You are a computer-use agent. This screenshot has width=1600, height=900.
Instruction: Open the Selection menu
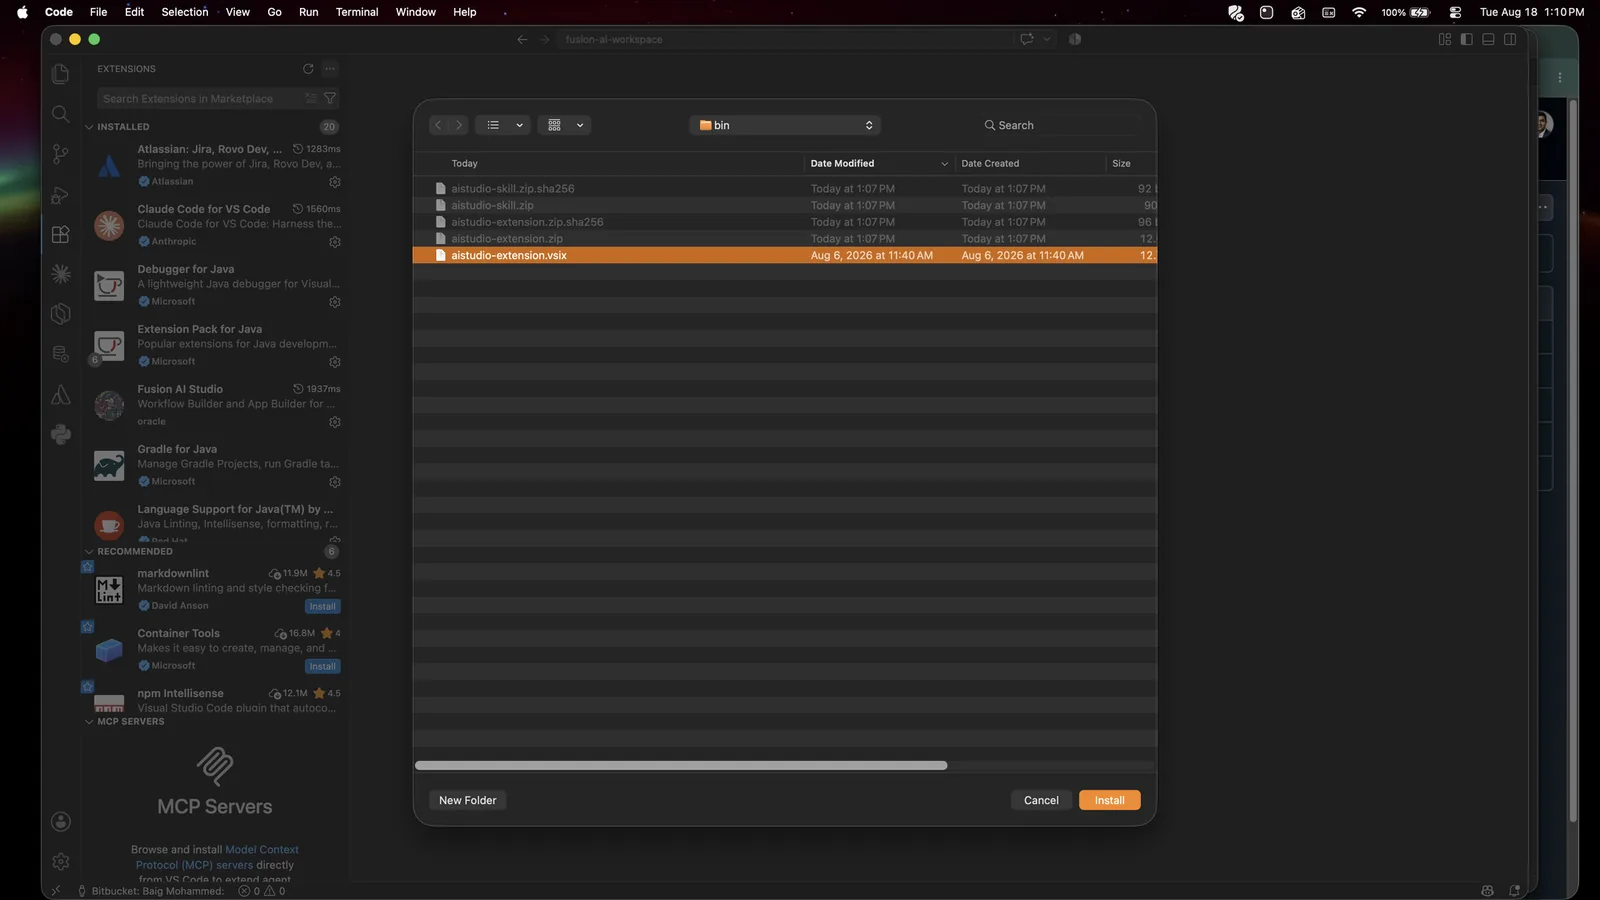(x=185, y=12)
